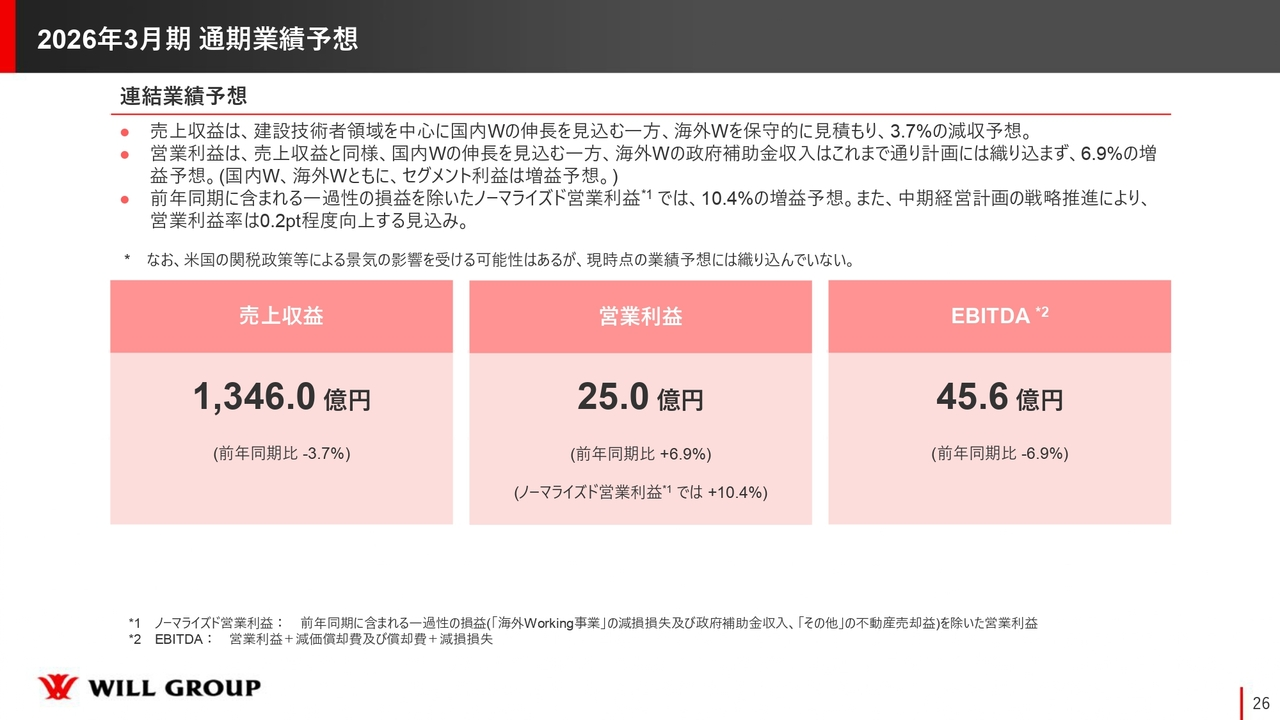This screenshot has height=720, width=1280.
Task: Click footnote *2 EBITDA definition
Action: [x=310, y=640]
